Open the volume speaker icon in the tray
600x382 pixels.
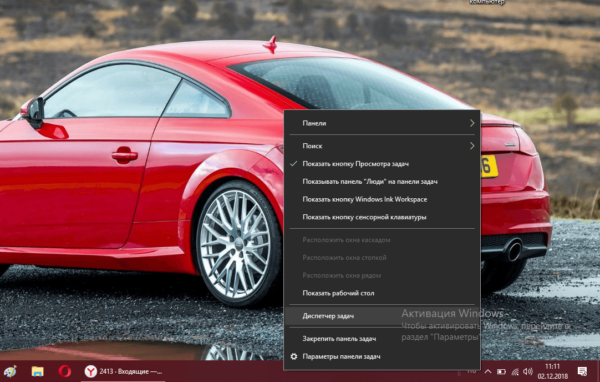(528, 371)
